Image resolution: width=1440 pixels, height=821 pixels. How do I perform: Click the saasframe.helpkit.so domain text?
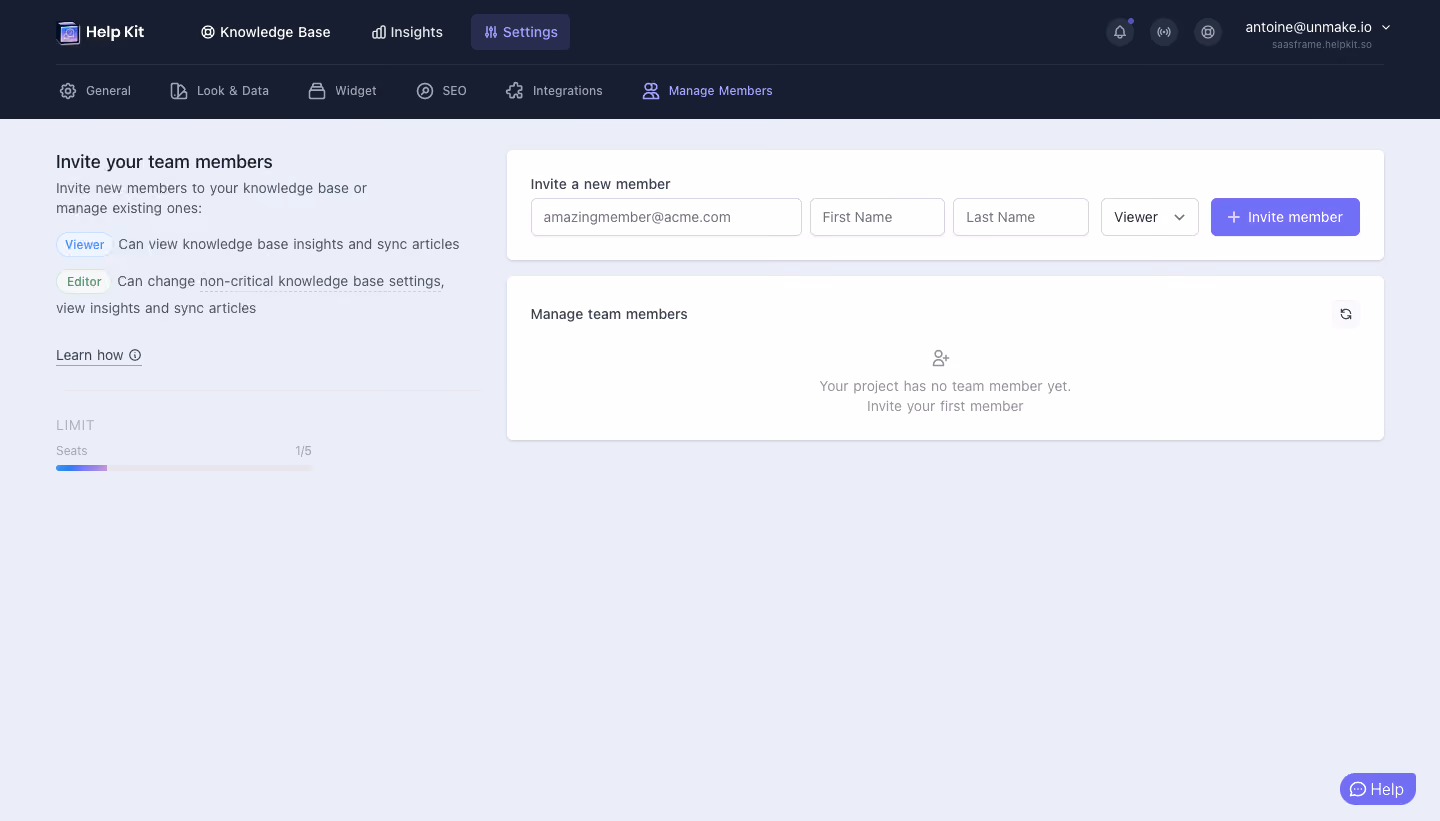(x=1322, y=45)
